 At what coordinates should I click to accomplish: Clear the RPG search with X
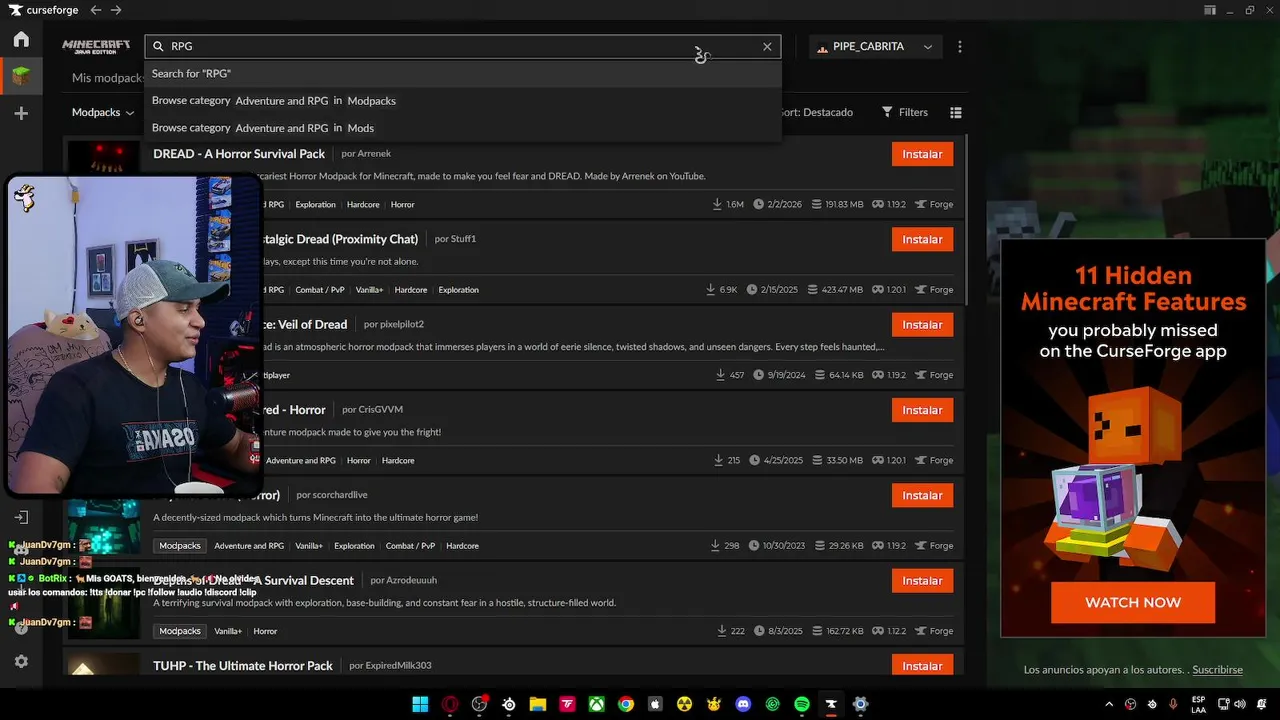coord(767,46)
